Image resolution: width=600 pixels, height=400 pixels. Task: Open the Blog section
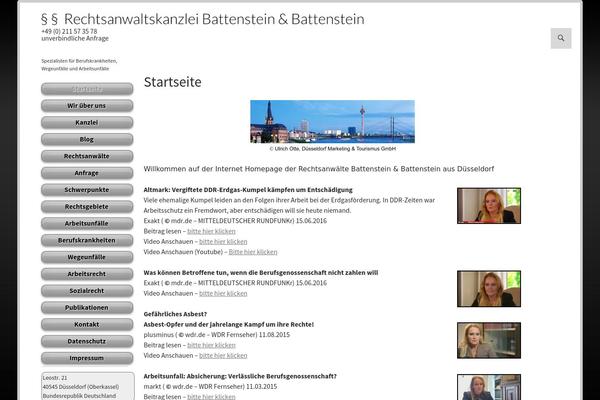pos(87,139)
